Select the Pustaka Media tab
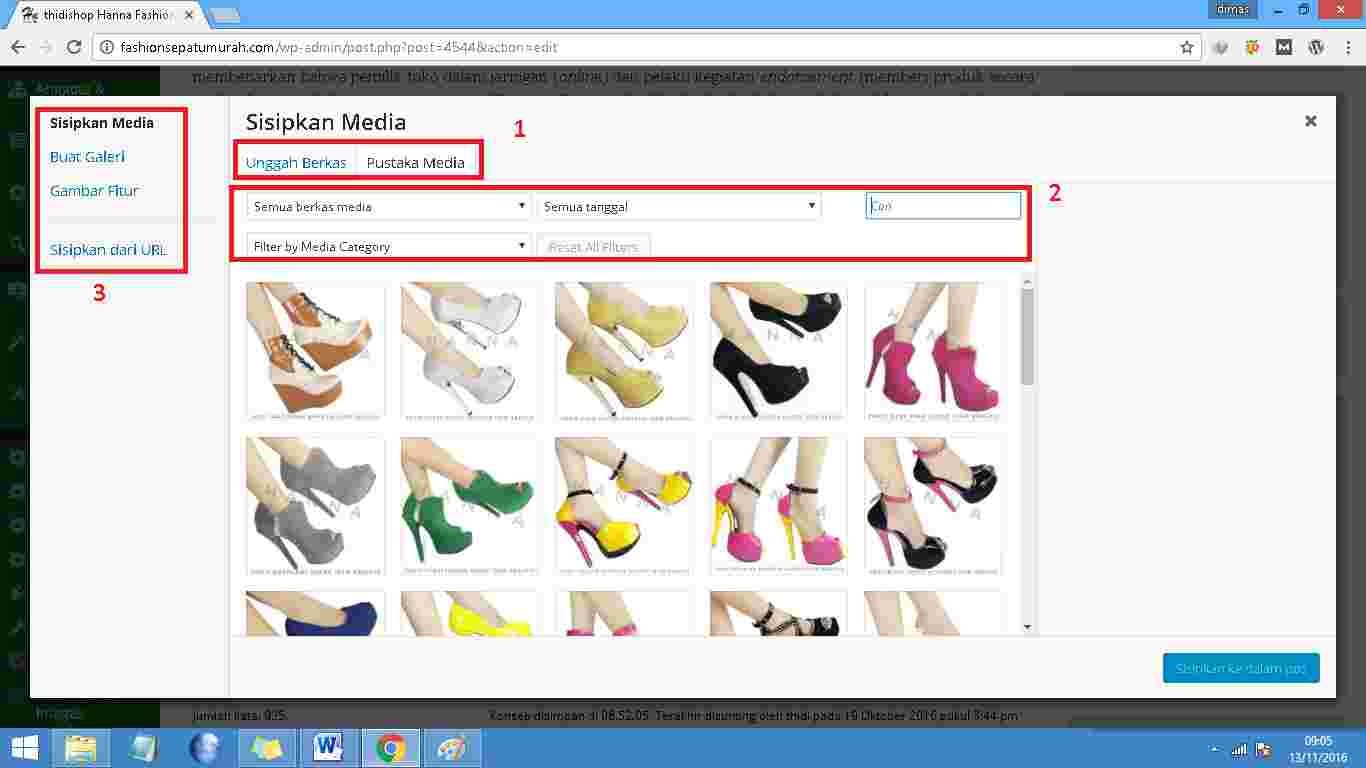Screen dimensions: 1366x768 pyautogui.click(x=415, y=162)
